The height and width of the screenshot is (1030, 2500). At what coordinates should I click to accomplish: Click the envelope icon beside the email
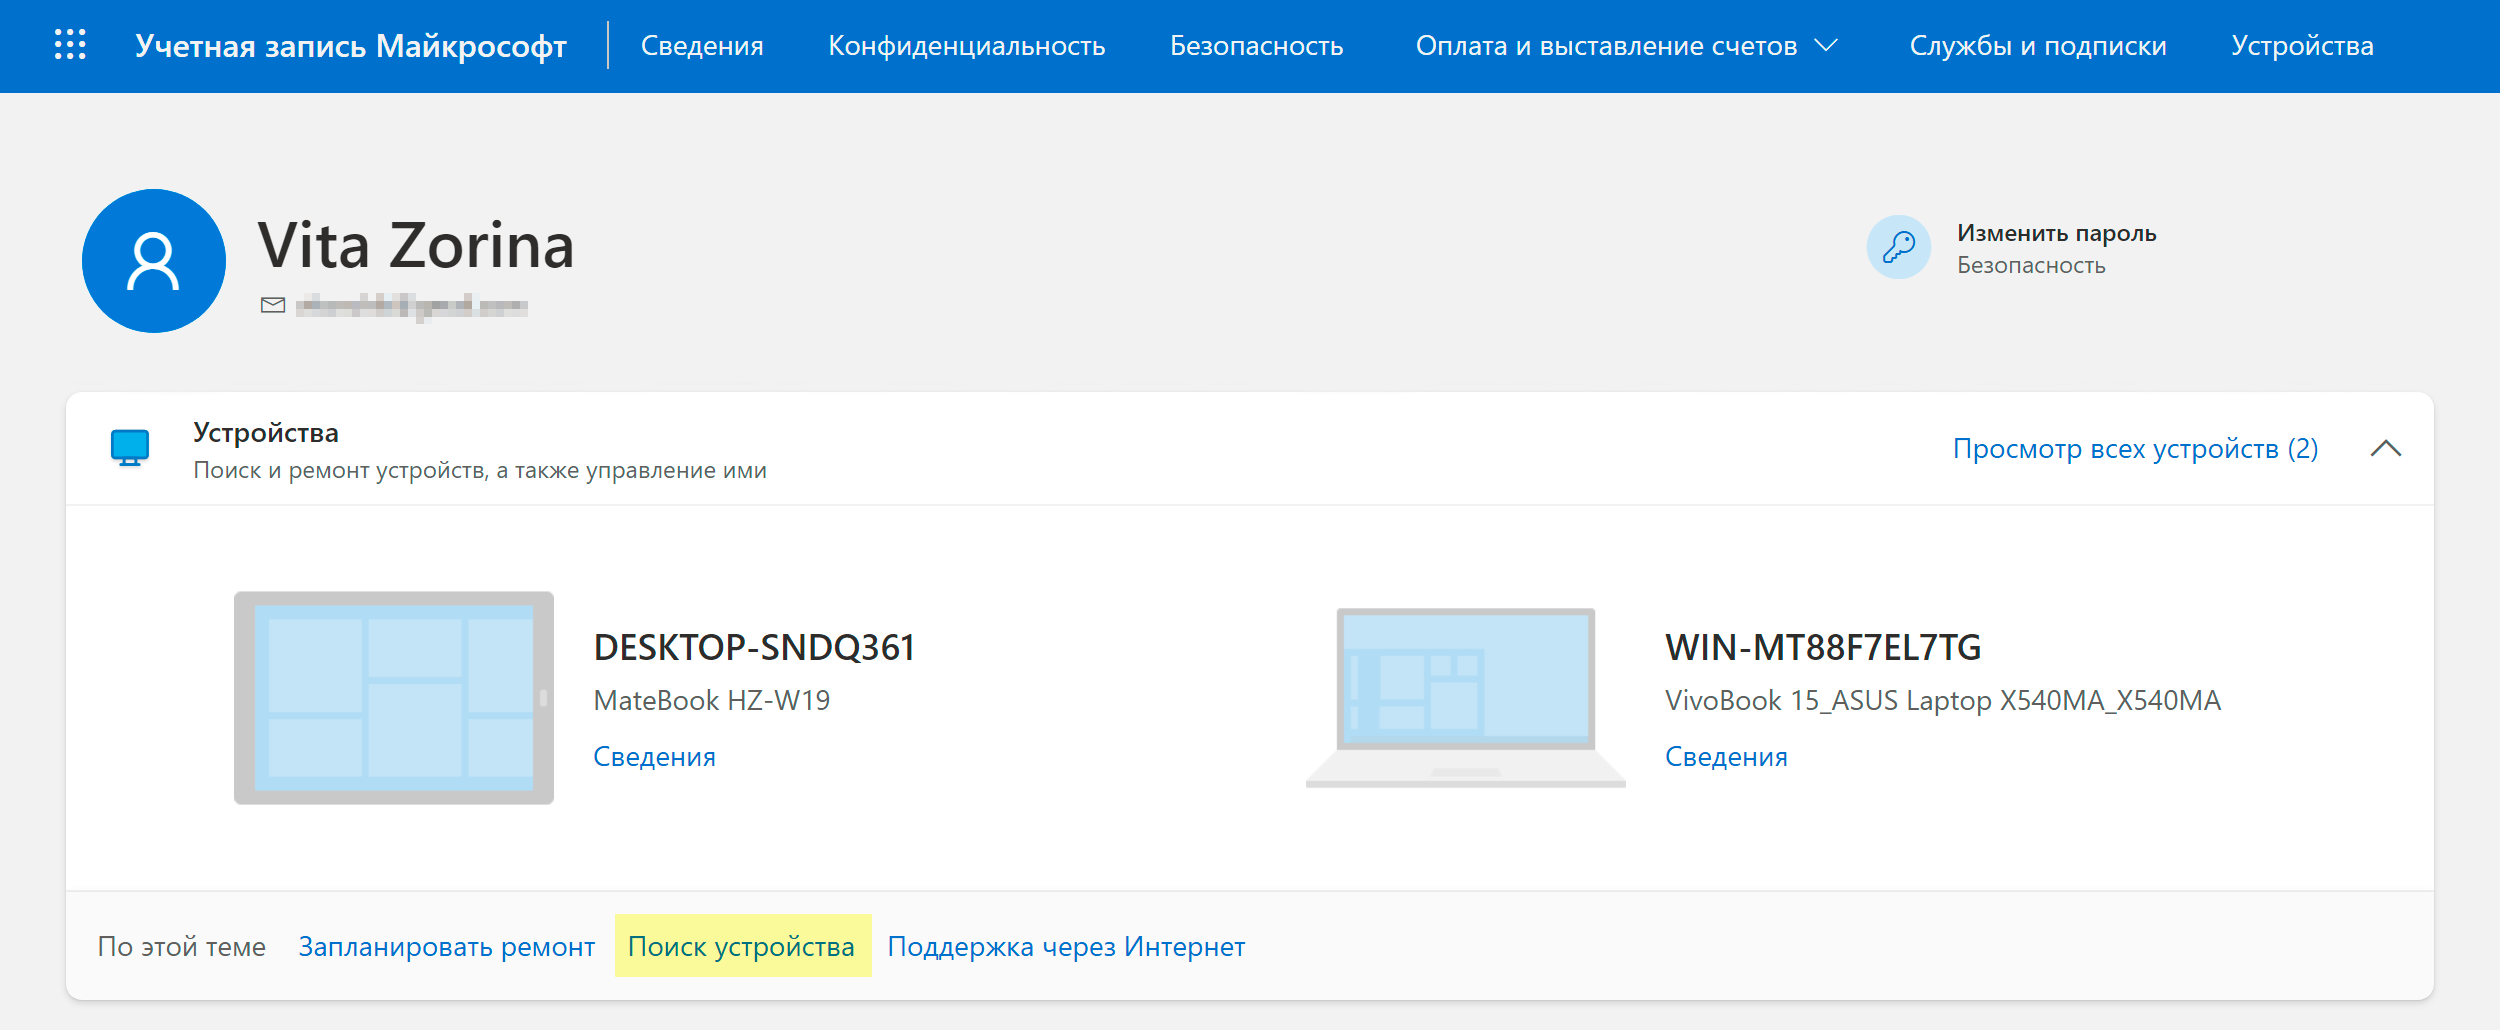click(x=273, y=305)
